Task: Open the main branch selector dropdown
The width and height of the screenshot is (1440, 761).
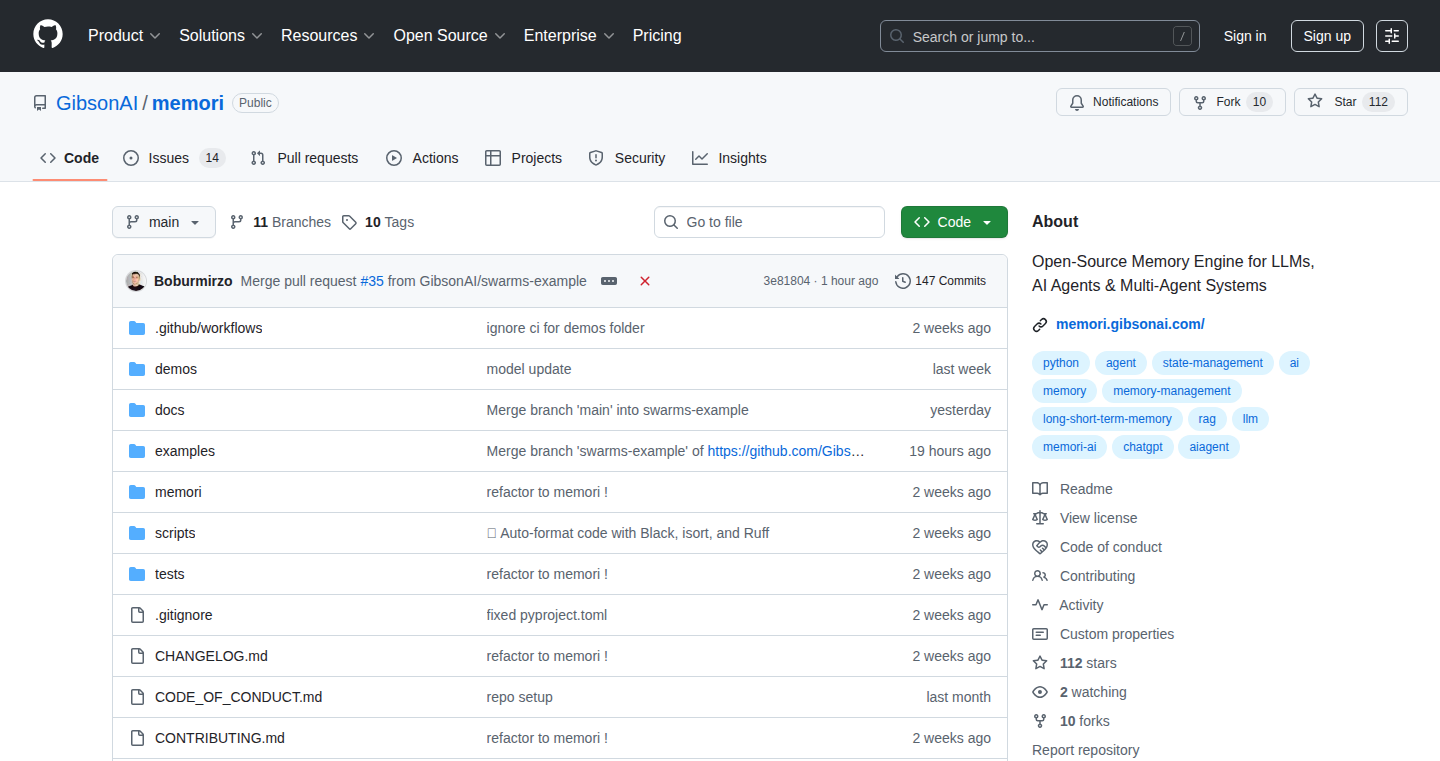Action: click(x=164, y=222)
